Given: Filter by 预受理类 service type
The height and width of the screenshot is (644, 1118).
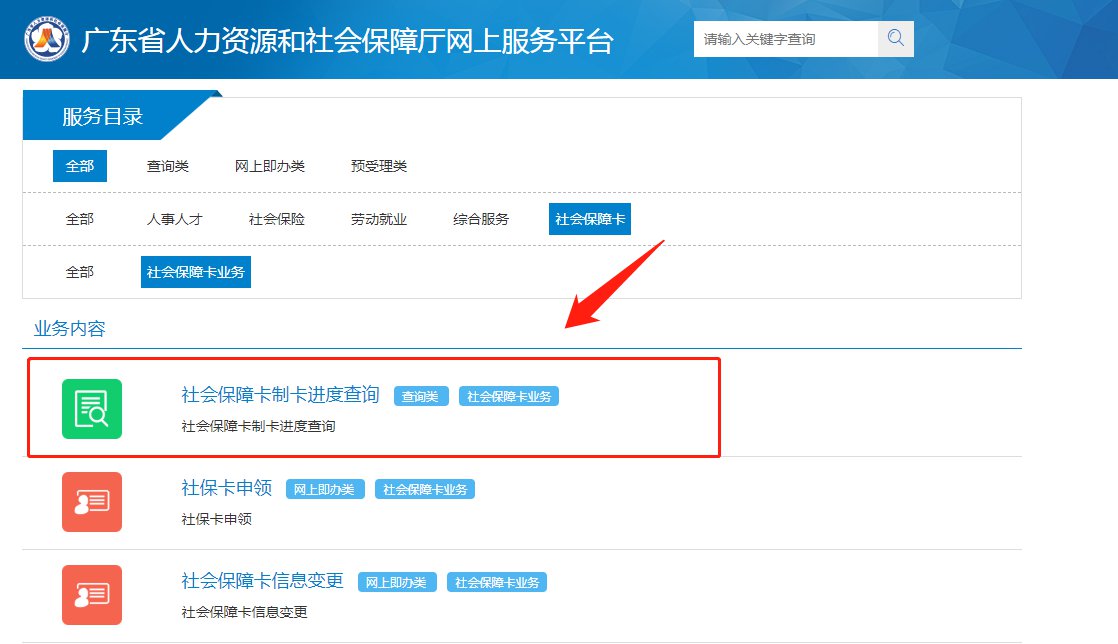Looking at the screenshot, I should pyautogui.click(x=379, y=166).
